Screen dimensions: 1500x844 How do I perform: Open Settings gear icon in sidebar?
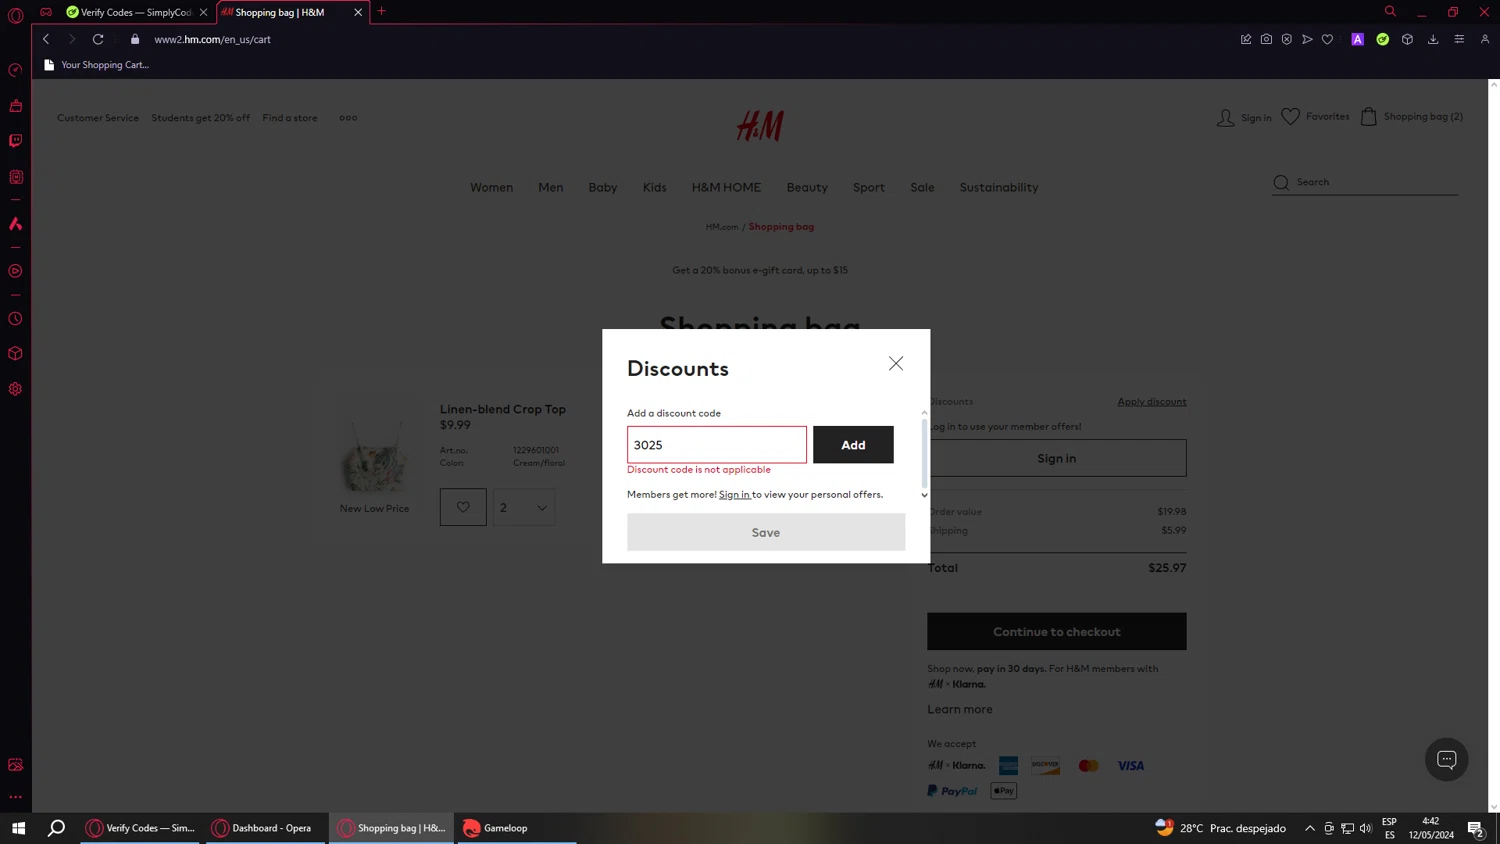(15, 389)
